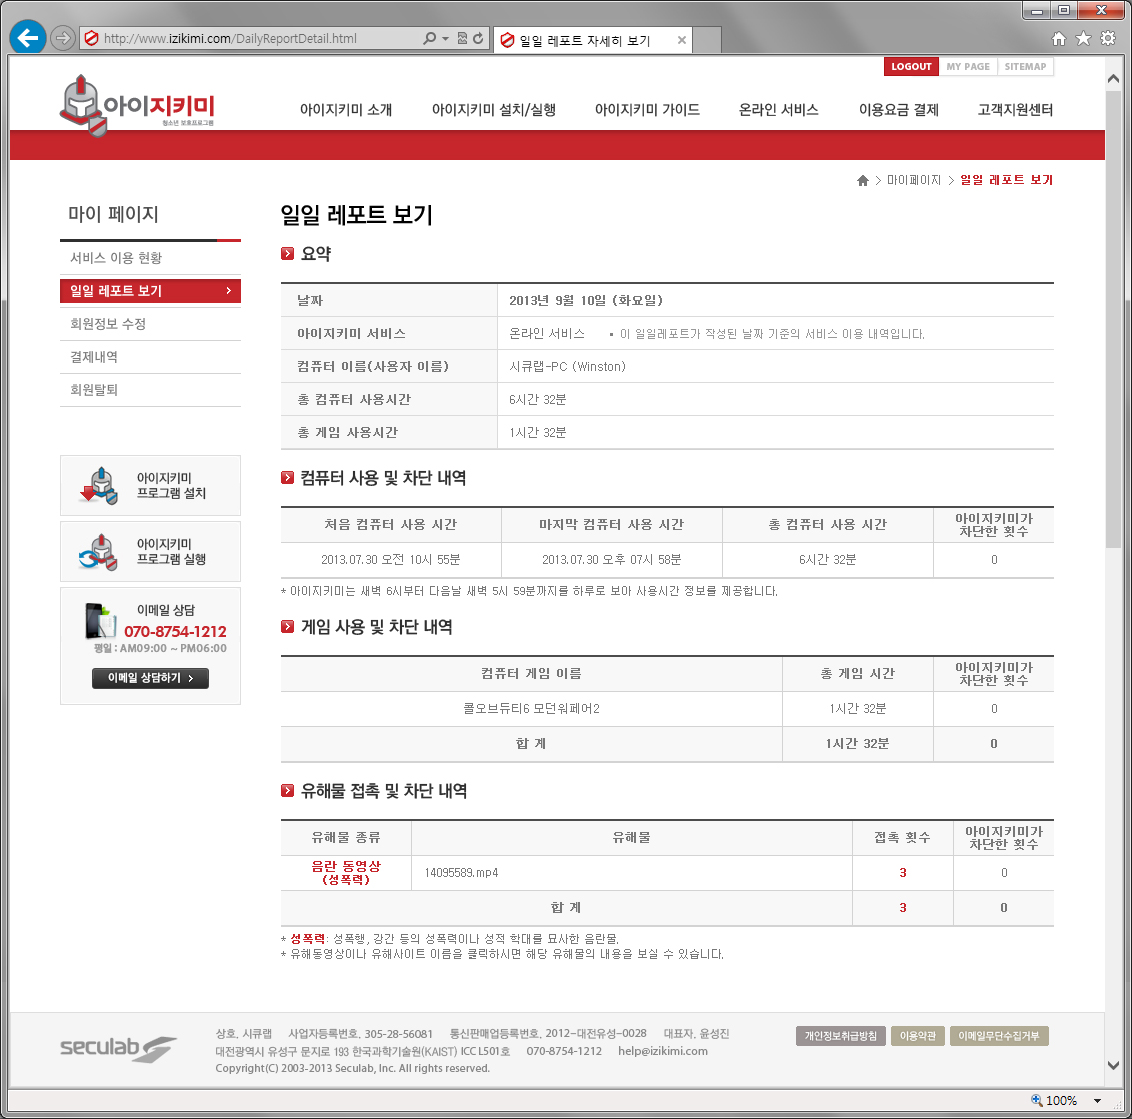Select 서비스 이용 현황 in sidebar

click(116, 258)
